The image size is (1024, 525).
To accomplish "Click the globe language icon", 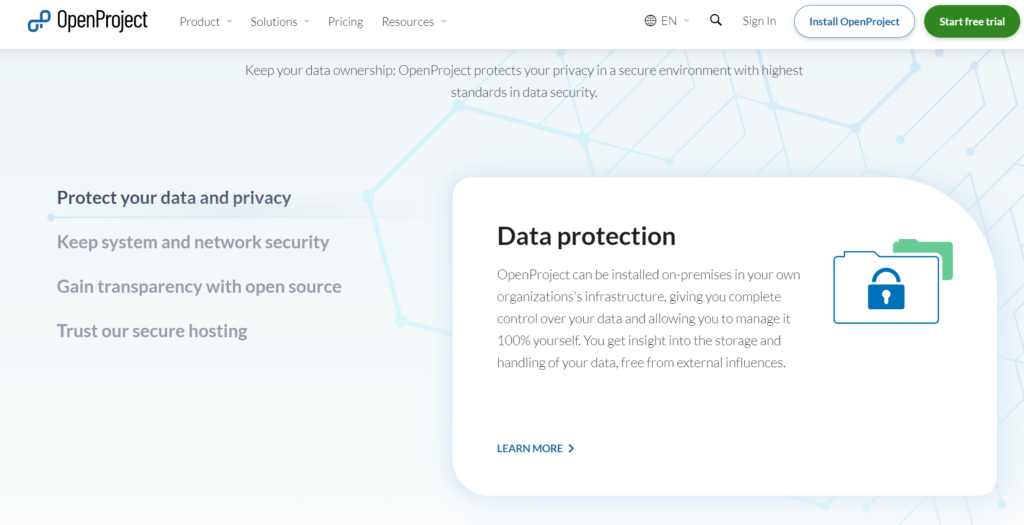I will pyautogui.click(x=651, y=21).
